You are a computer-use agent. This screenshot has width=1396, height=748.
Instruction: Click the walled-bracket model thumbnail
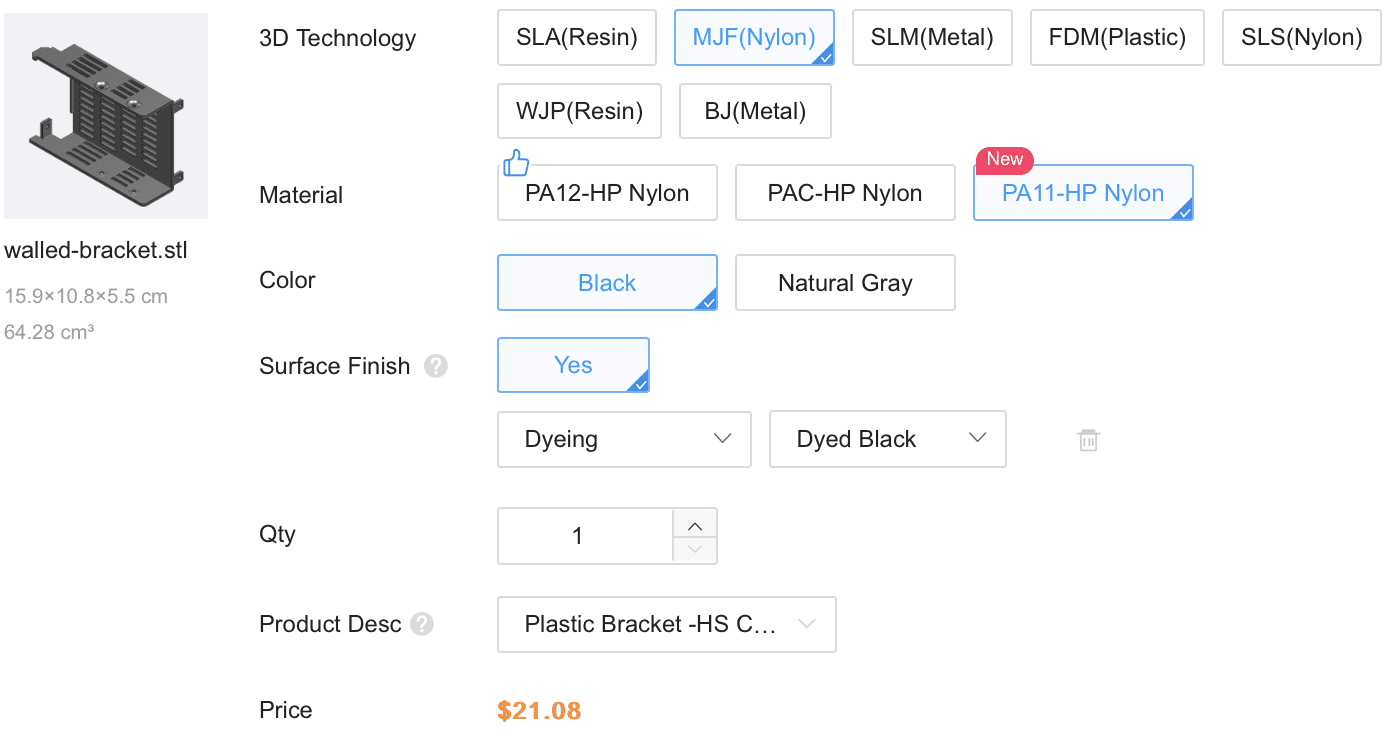106,116
